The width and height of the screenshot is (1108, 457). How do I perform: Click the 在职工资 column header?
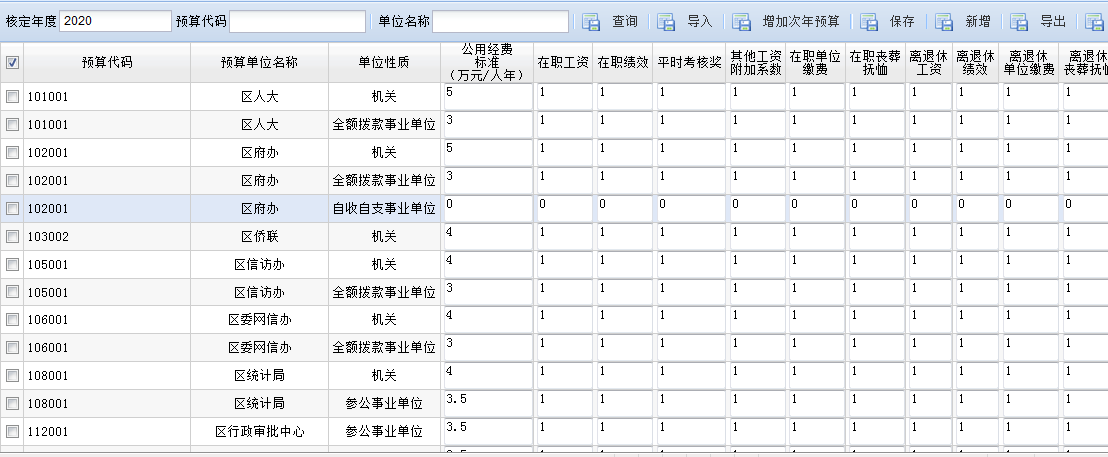(563, 63)
